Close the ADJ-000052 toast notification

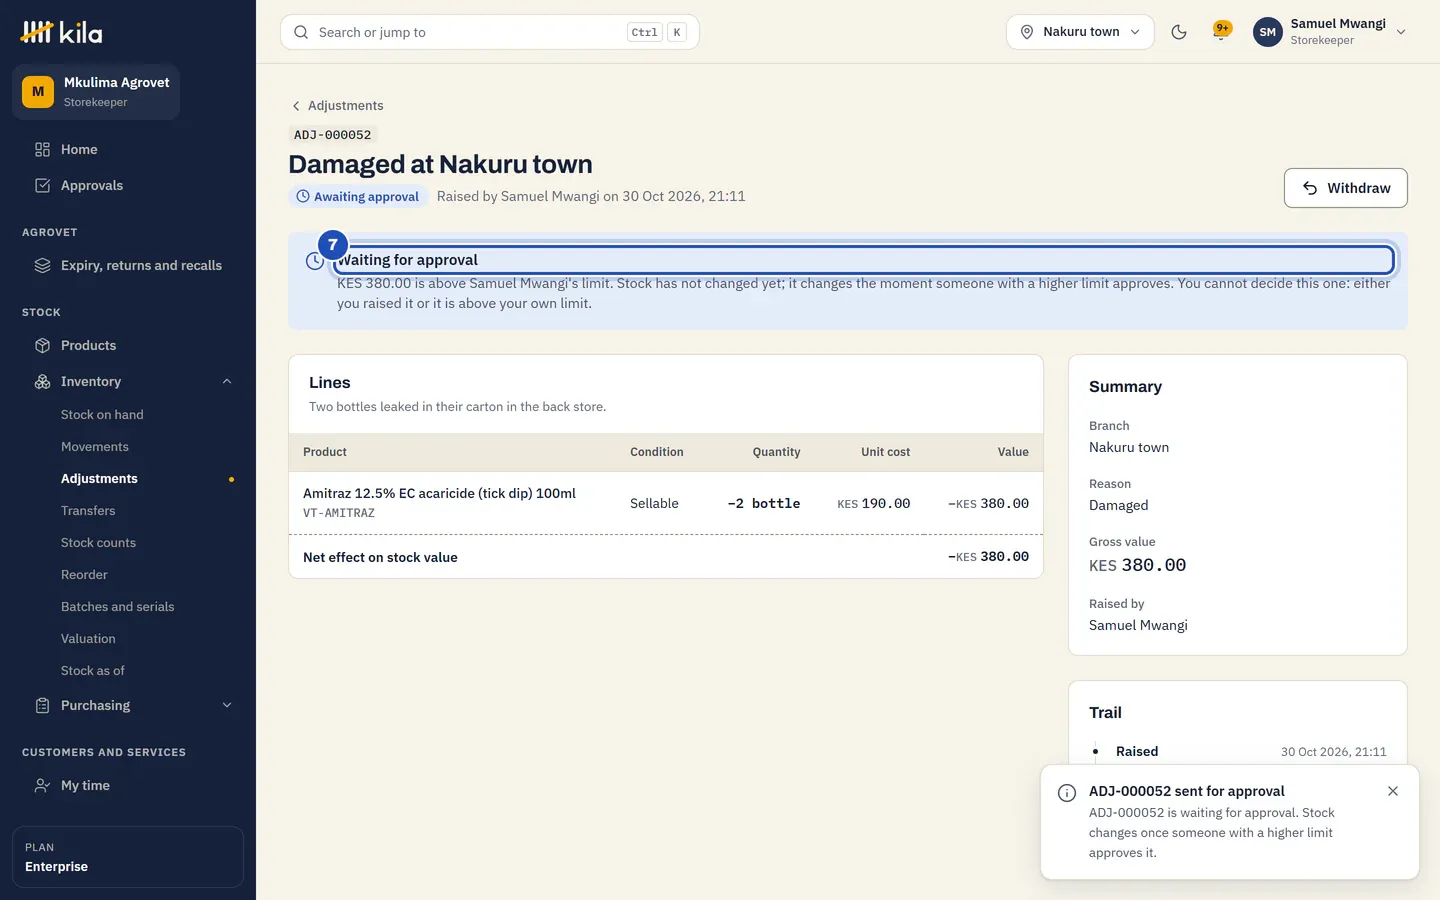1393,791
